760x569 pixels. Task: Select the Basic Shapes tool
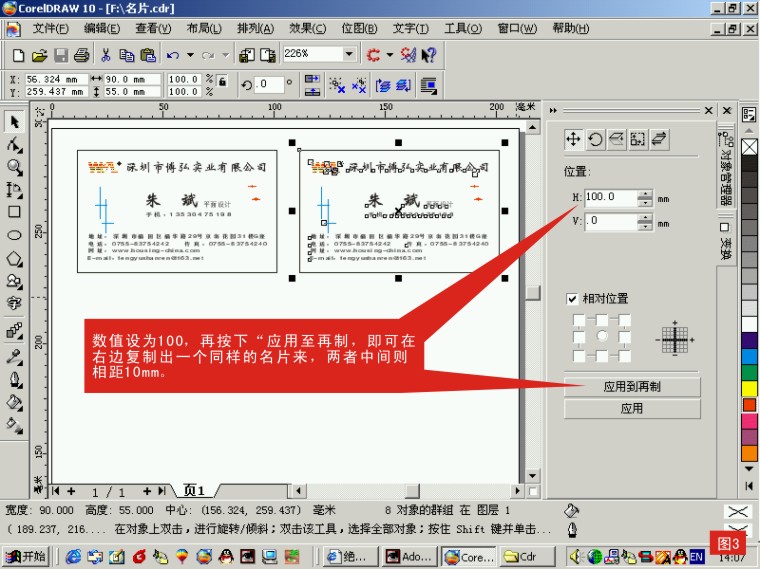coord(15,281)
